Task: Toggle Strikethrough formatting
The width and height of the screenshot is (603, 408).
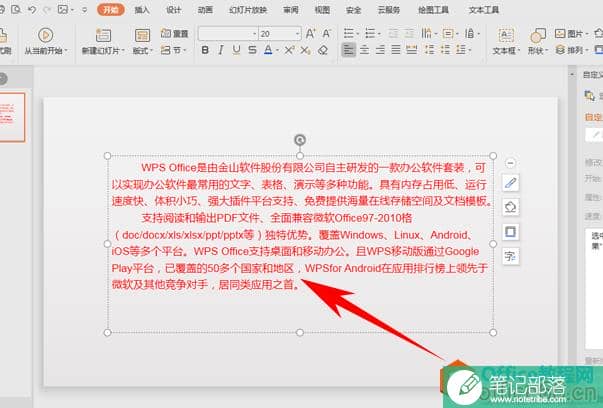Action: pos(252,50)
